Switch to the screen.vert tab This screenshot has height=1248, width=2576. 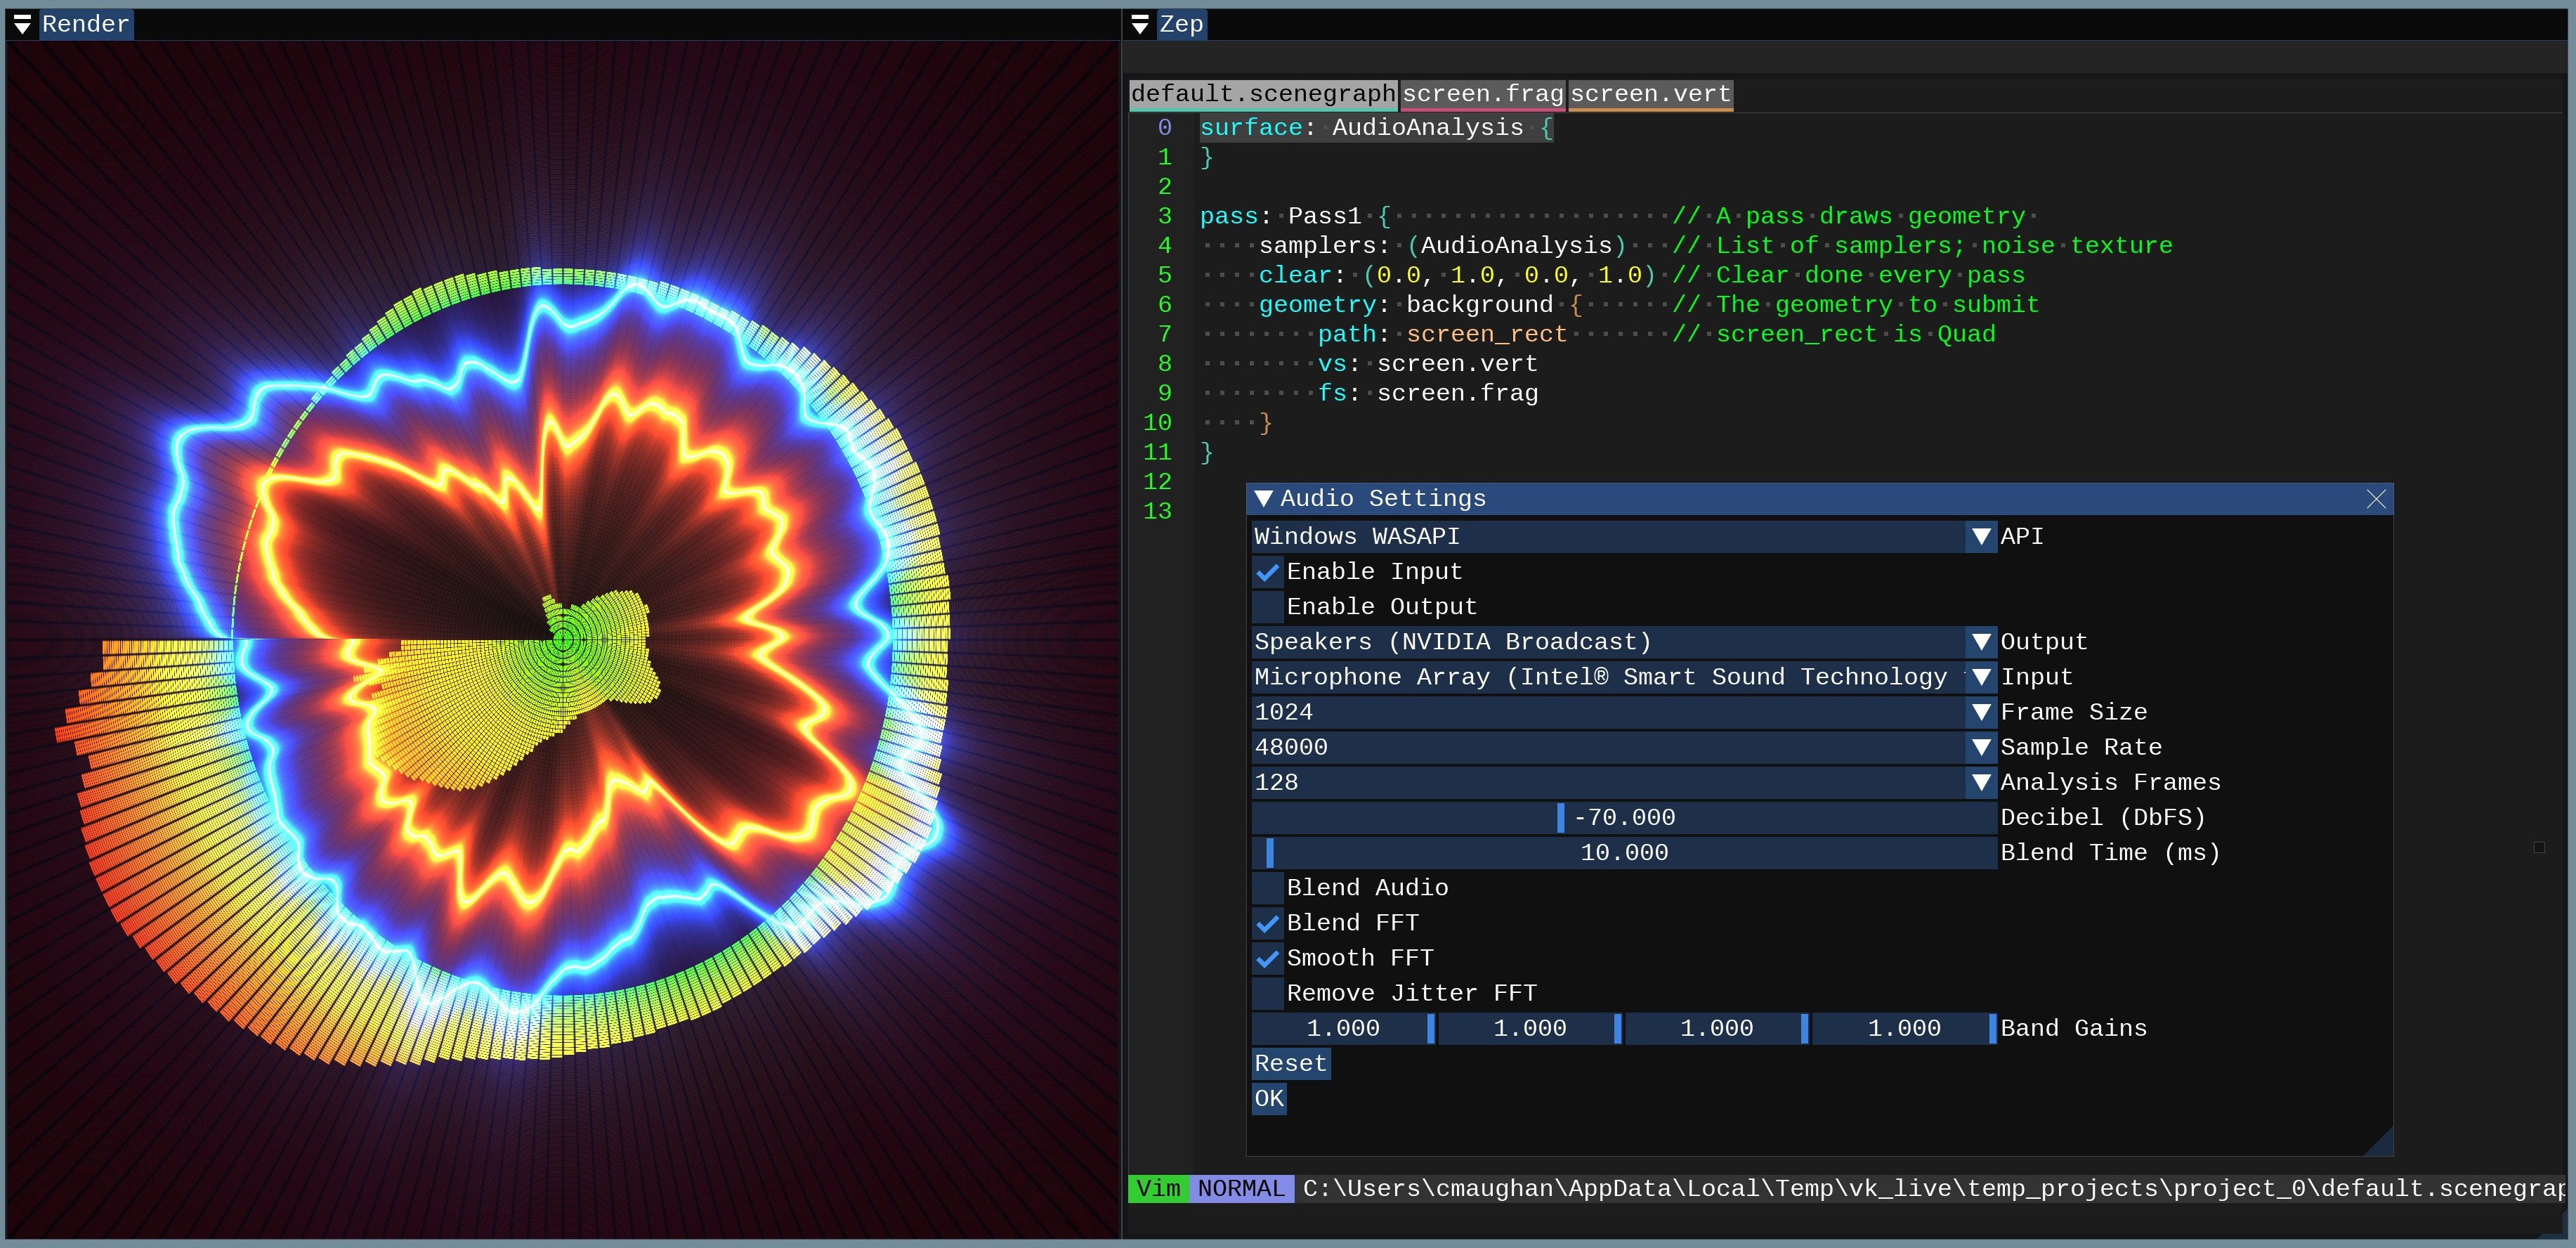point(1650,94)
